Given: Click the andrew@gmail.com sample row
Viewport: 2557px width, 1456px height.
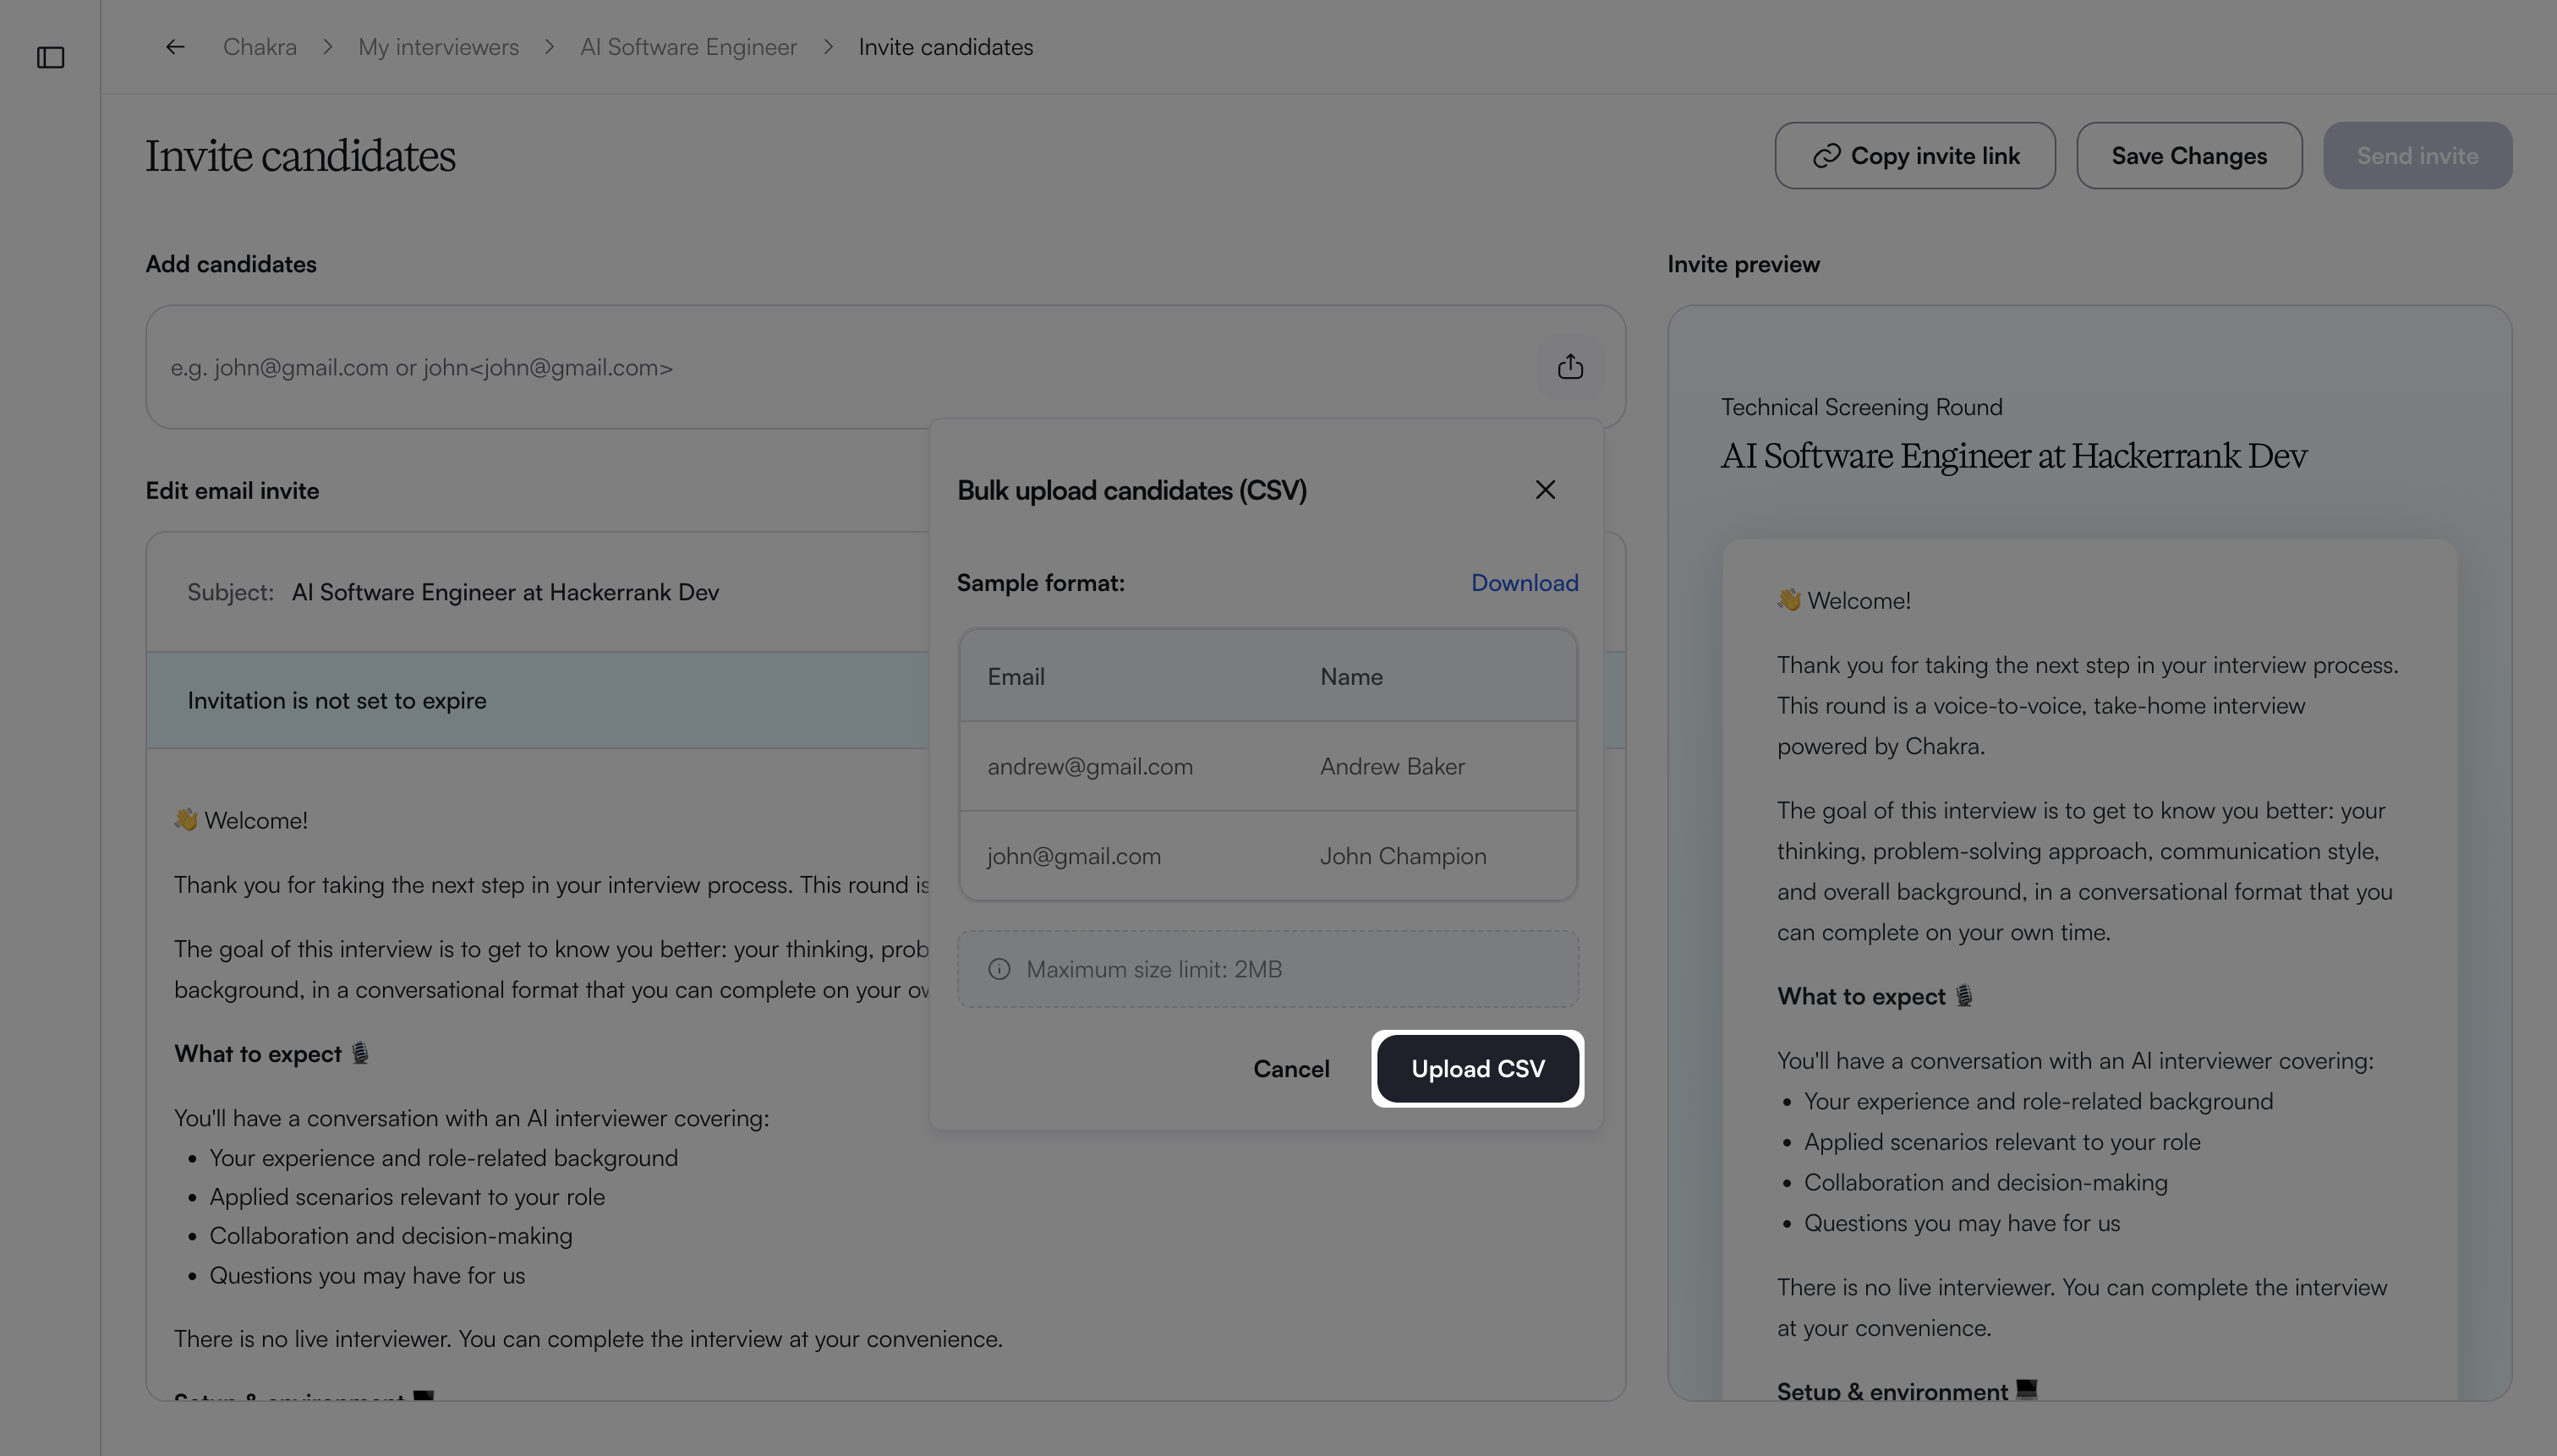Looking at the screenshot, I should pyautogui.click(x=1268, y=766).
